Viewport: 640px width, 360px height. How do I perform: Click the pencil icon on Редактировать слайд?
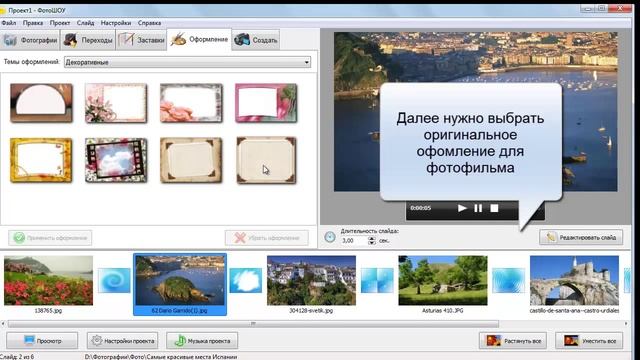551,237
